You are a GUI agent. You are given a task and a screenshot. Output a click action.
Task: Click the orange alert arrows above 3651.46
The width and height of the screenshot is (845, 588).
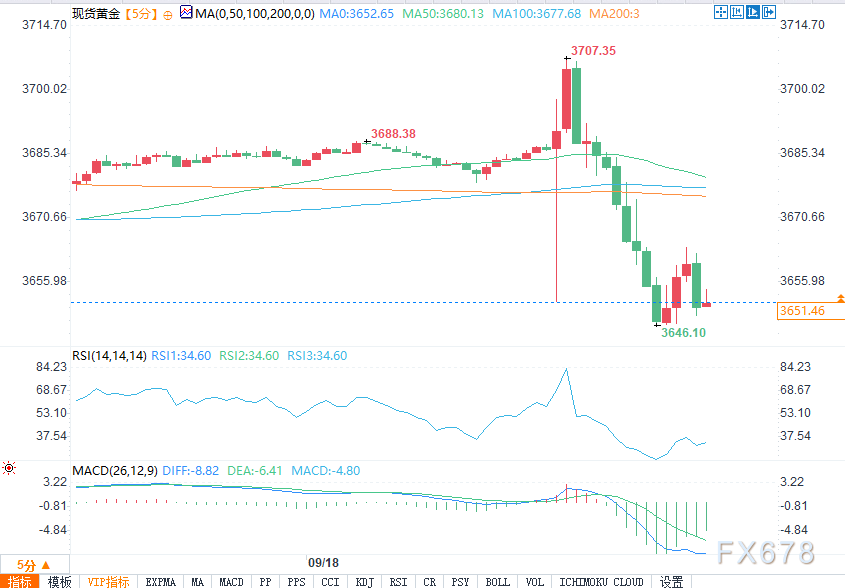(x=840, y=298)
